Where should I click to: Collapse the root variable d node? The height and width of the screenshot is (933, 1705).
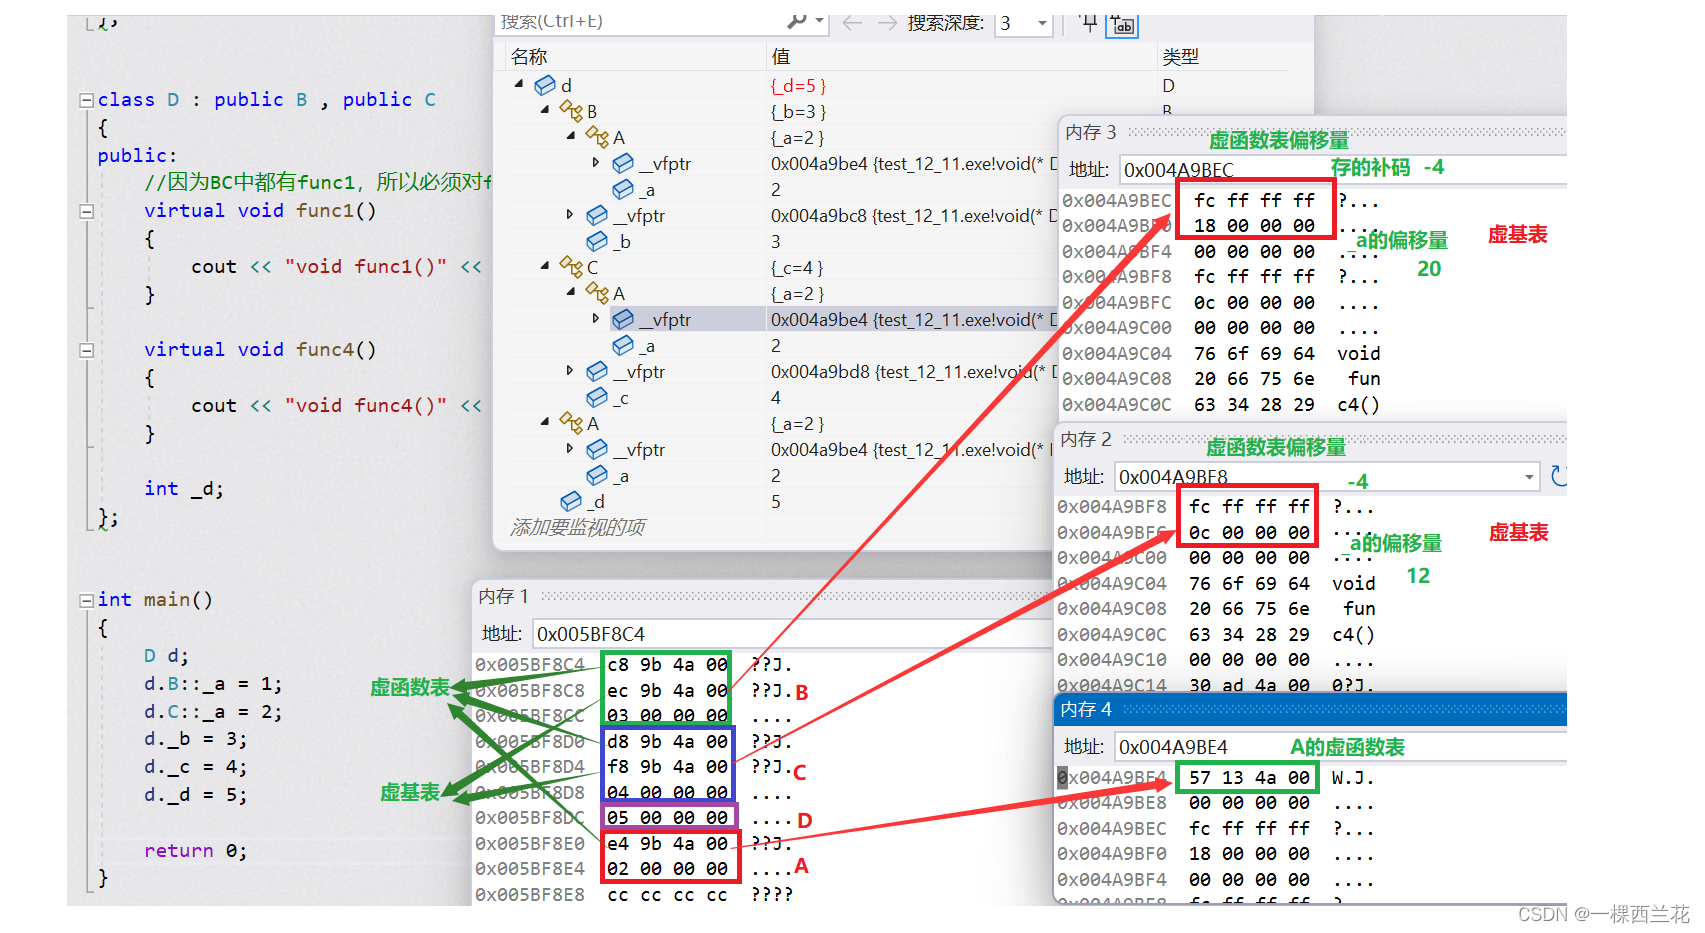point(519,84)
